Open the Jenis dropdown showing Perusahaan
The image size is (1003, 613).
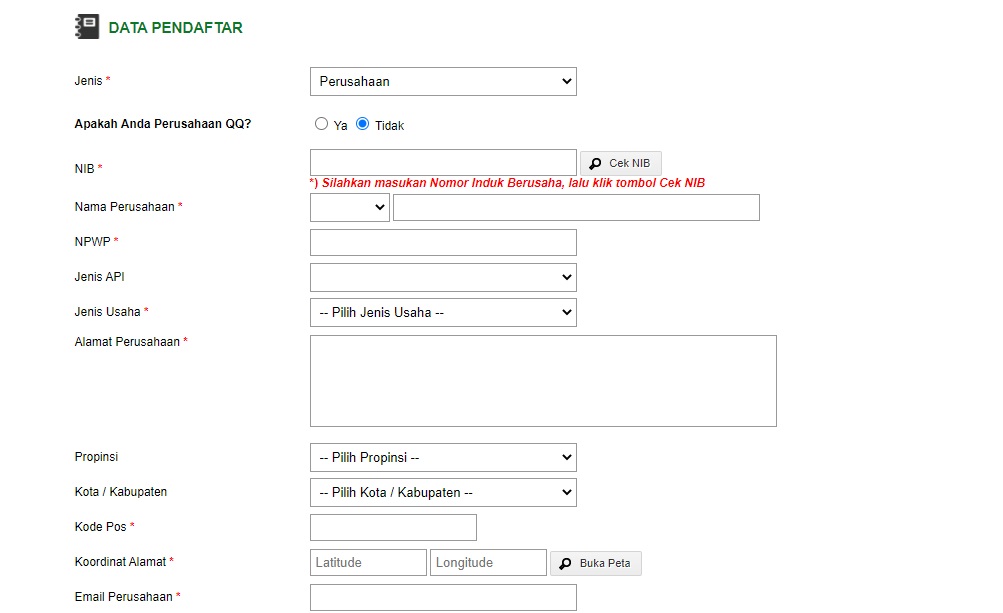coord(443,81)
